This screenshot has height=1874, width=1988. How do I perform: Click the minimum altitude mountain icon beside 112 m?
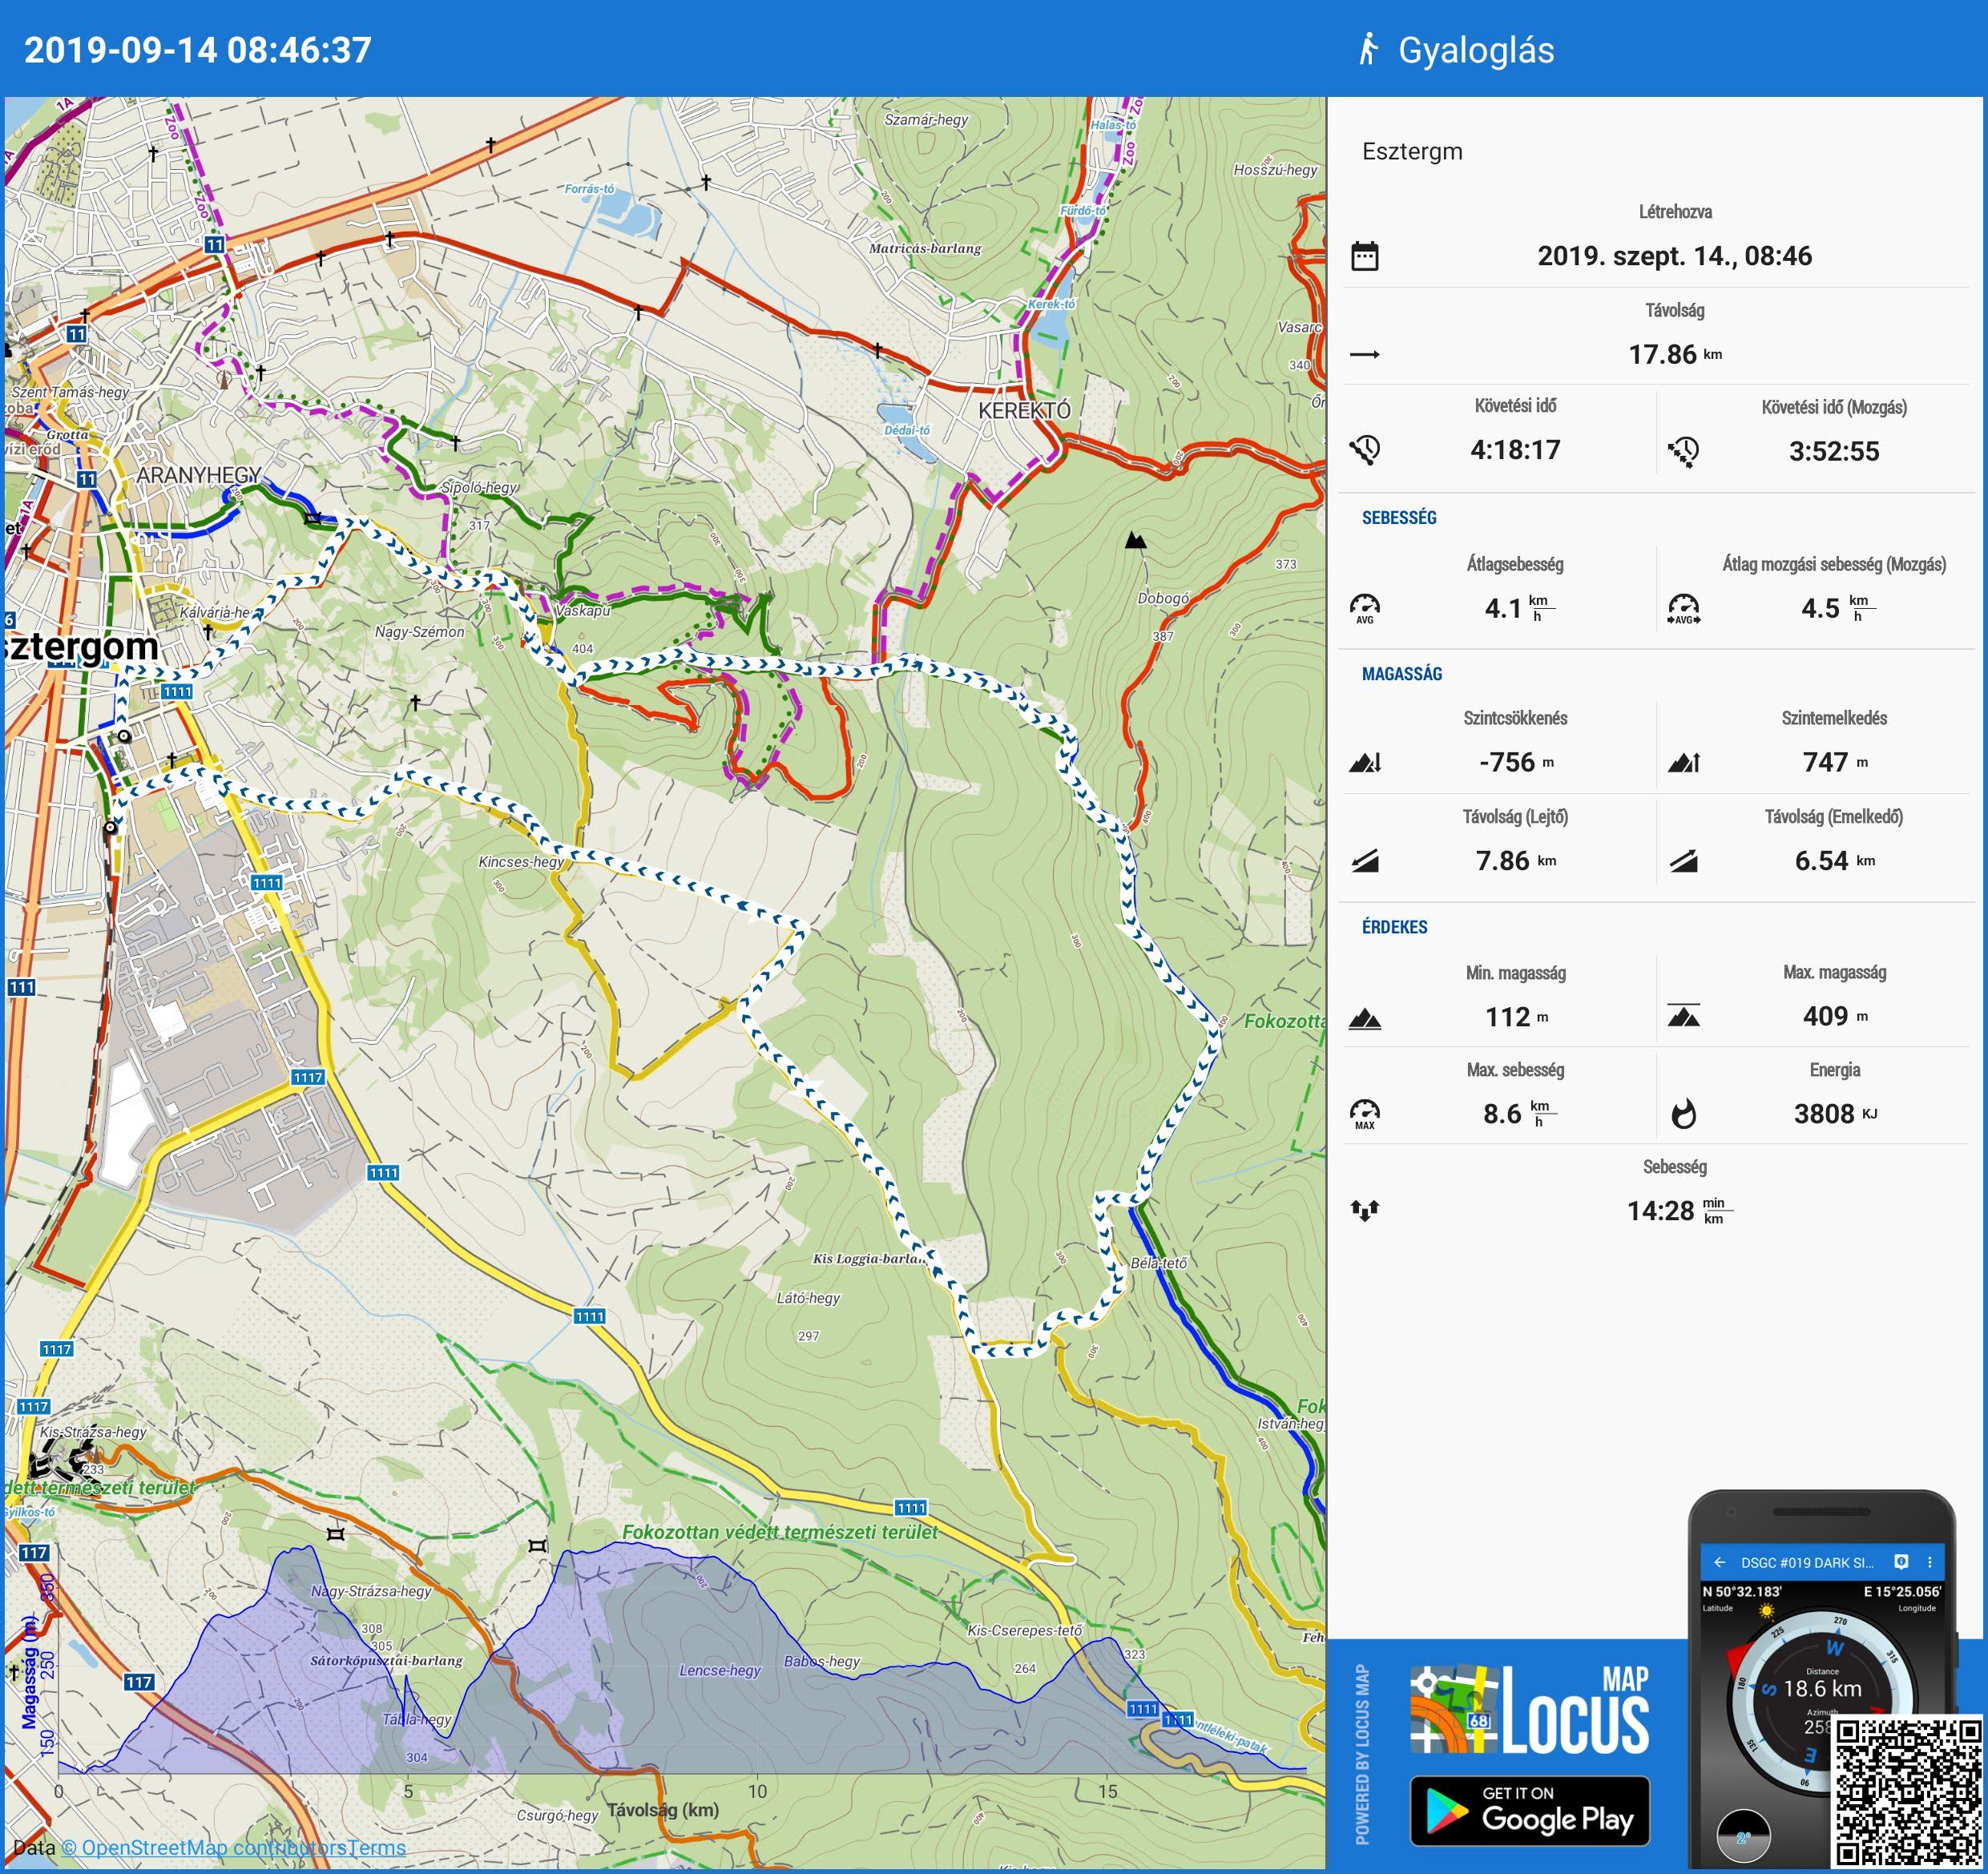coord(1365,1018)
